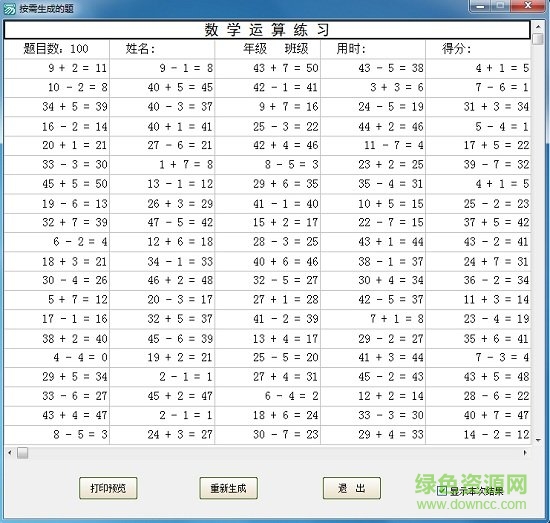Select the cell 6 - 4 = 2
The image size is (550, 523).
268,396
